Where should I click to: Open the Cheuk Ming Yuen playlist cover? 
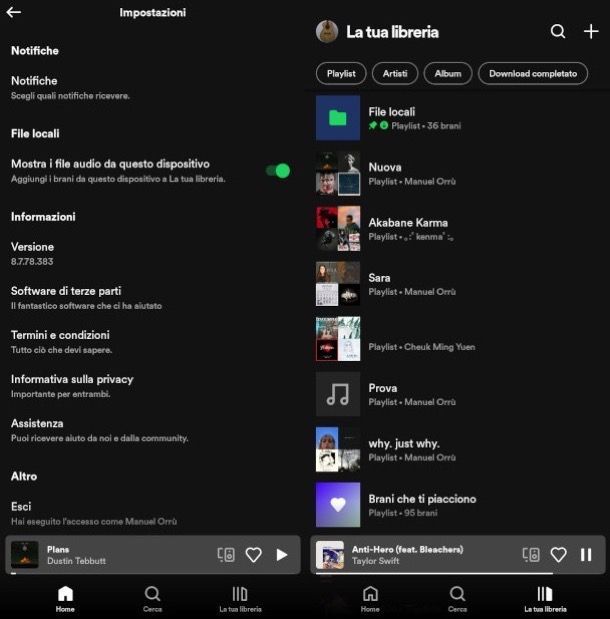click(338, 339)
